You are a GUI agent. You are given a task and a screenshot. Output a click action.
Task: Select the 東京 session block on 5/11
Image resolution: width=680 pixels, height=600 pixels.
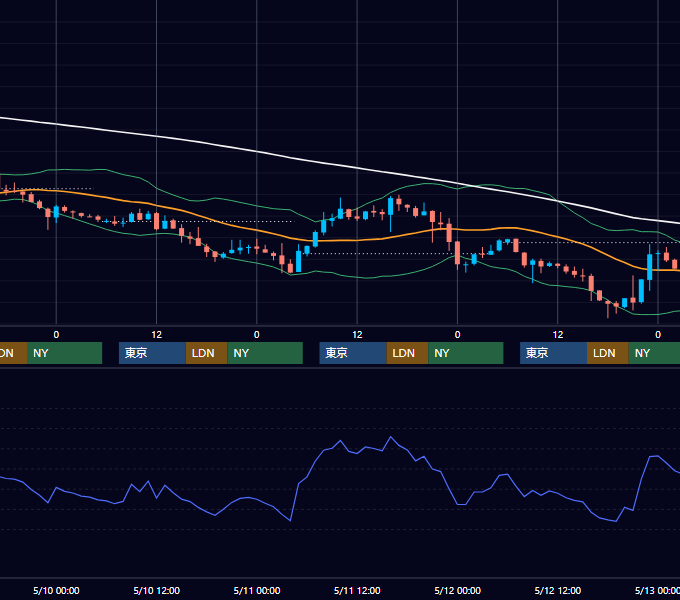pyautogui.click(x=353, y=353)
